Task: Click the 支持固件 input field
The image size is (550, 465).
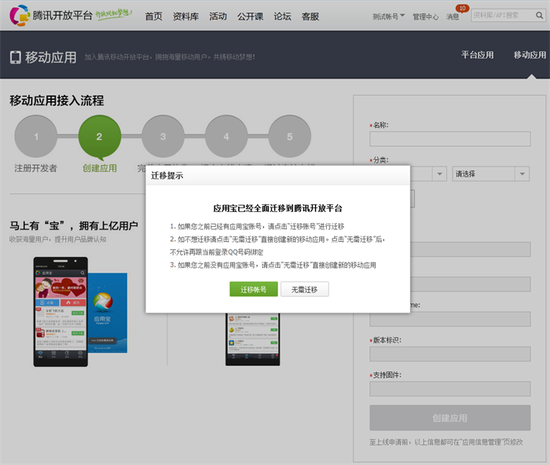Action: tap(450, 389)
